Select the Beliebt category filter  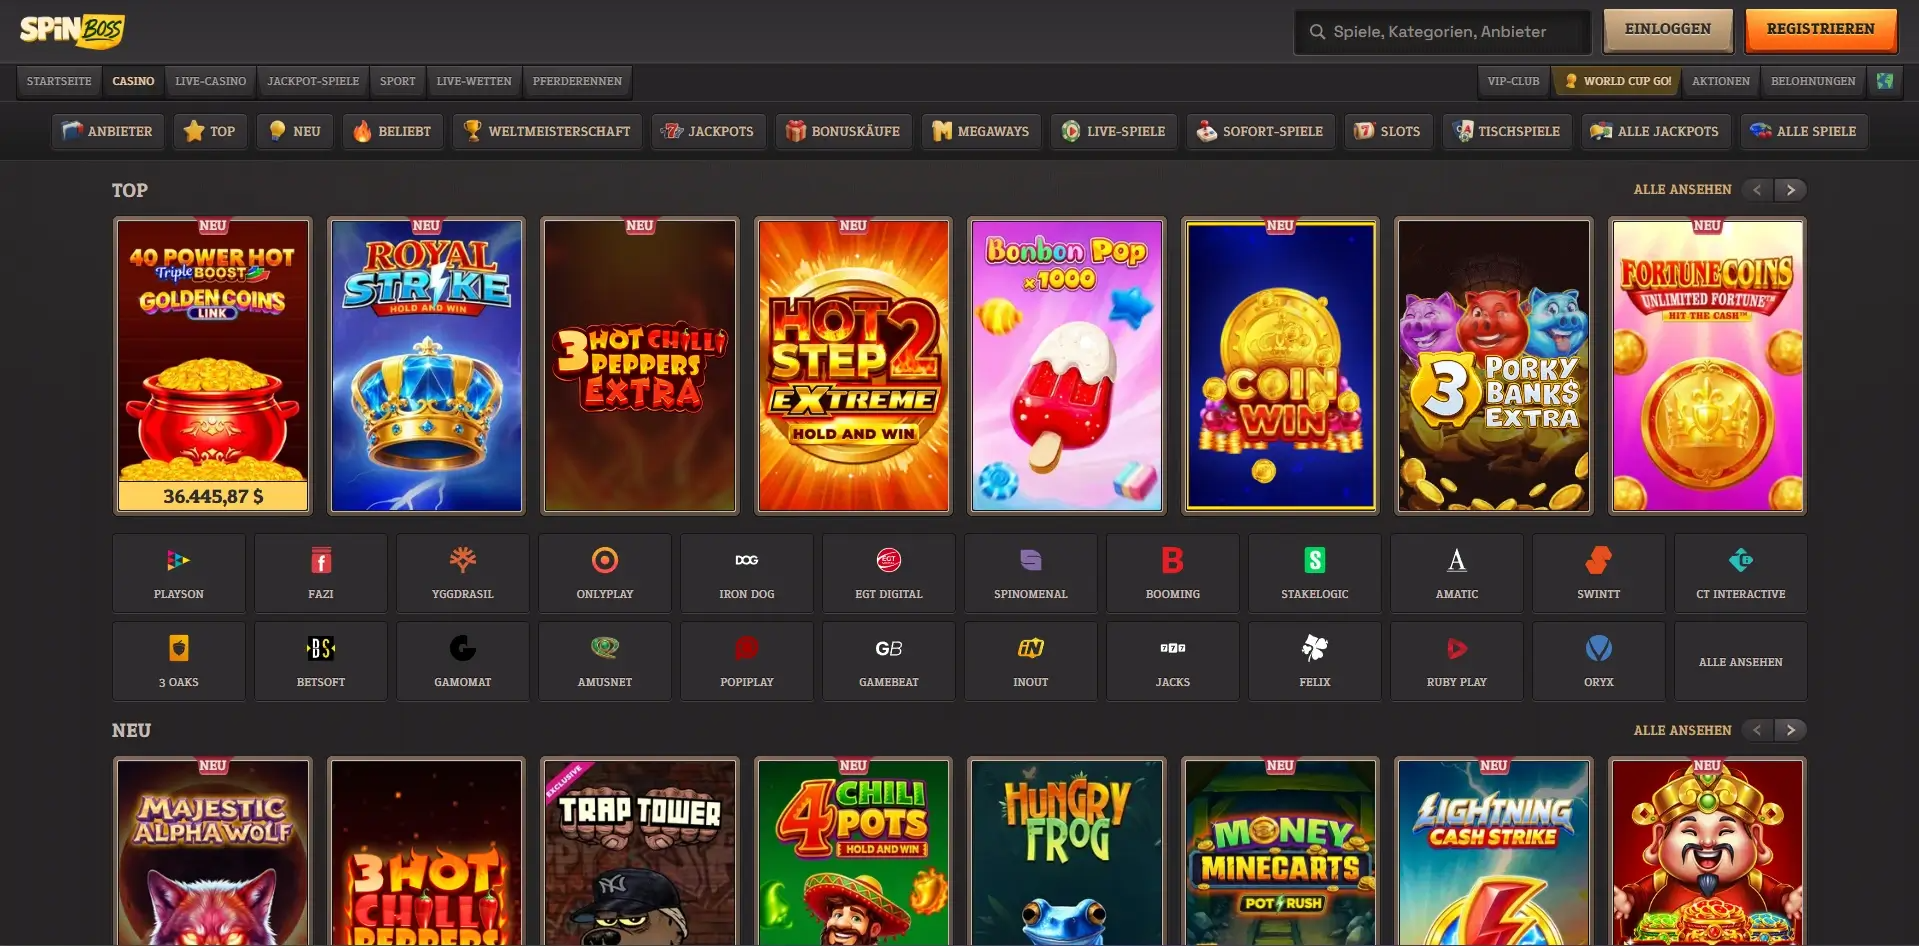point(393,131)
